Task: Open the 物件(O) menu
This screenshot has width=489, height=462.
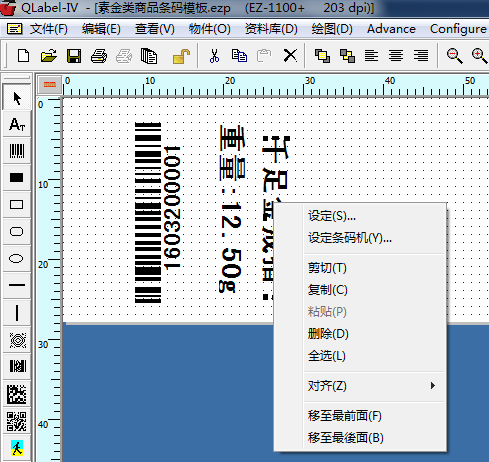Action: (209, 29)
